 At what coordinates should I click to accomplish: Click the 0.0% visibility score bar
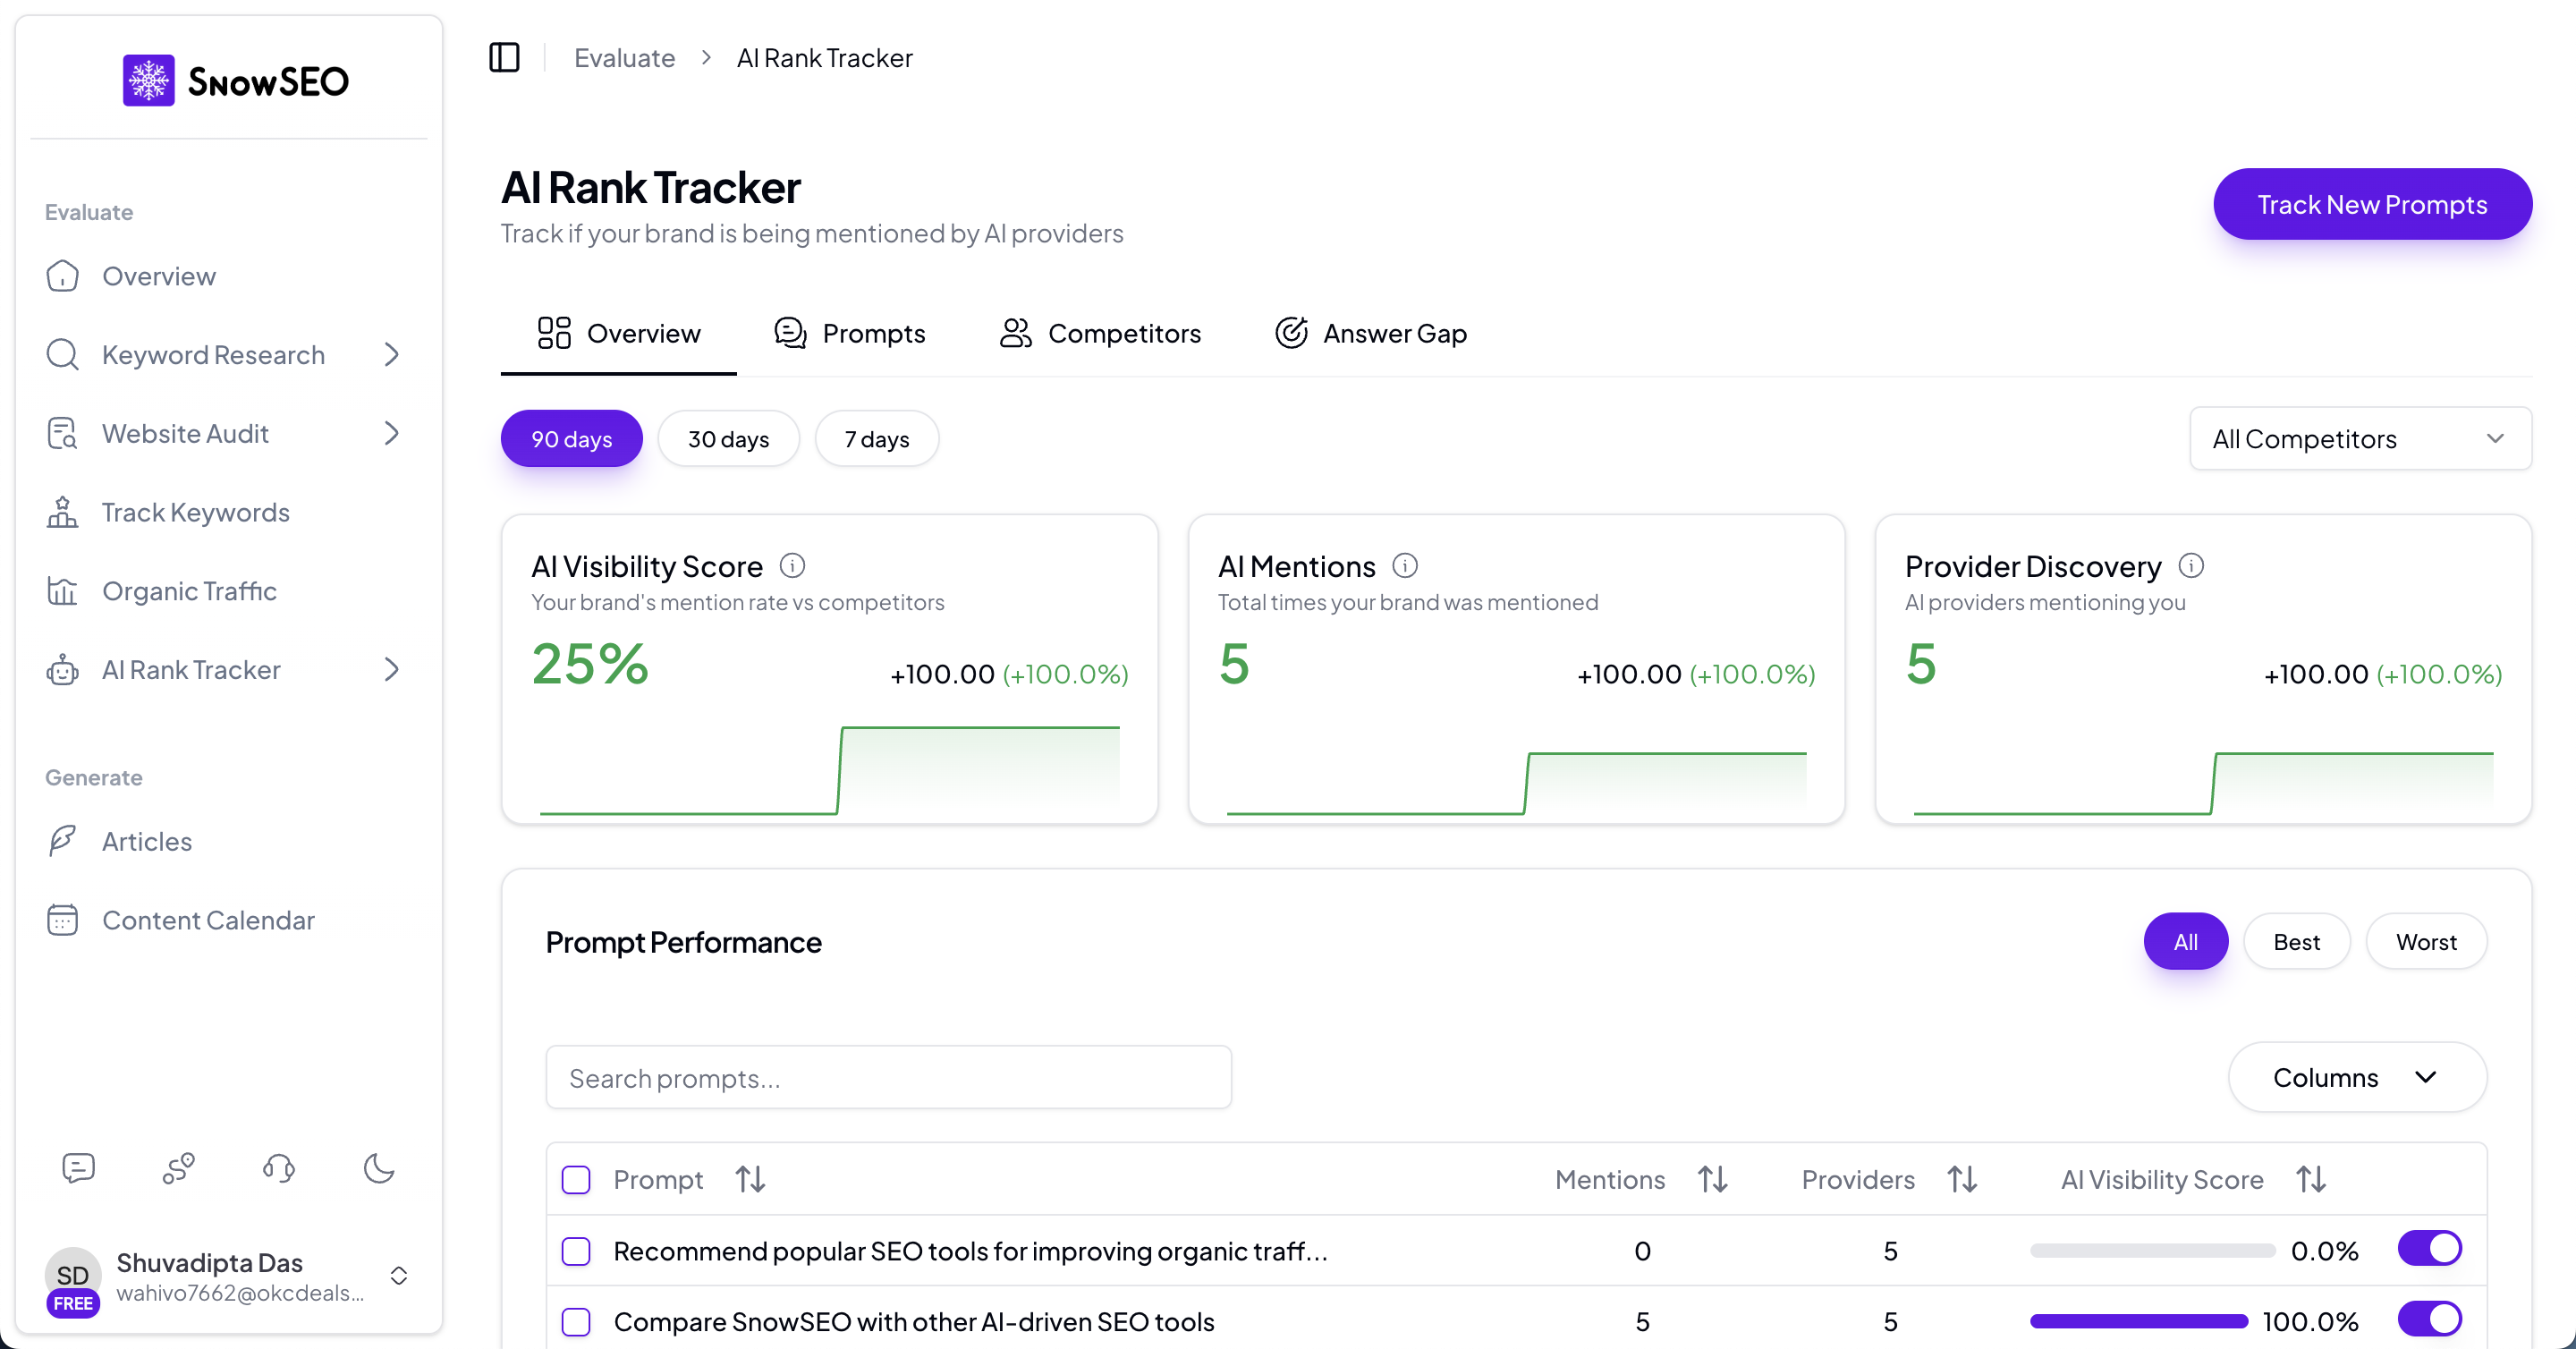pos(2152,1251)
